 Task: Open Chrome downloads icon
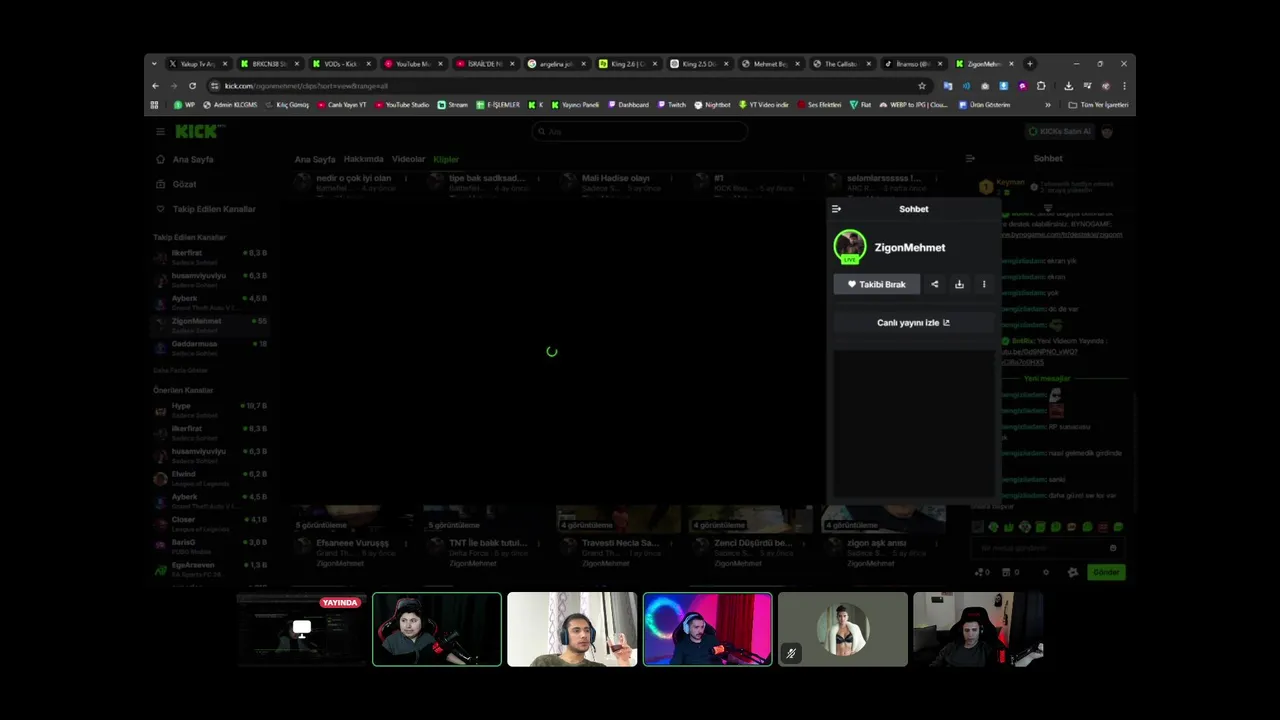point(1068,86)
